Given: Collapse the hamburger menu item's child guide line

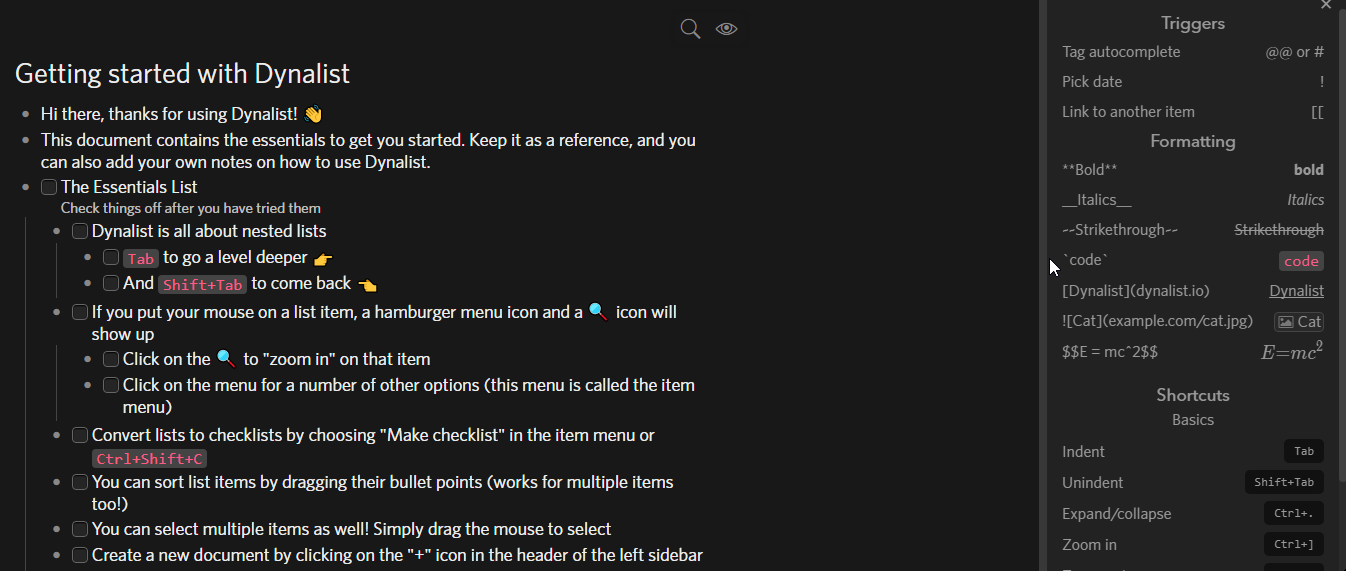Looking at the screenshot, I should (57, 381).
